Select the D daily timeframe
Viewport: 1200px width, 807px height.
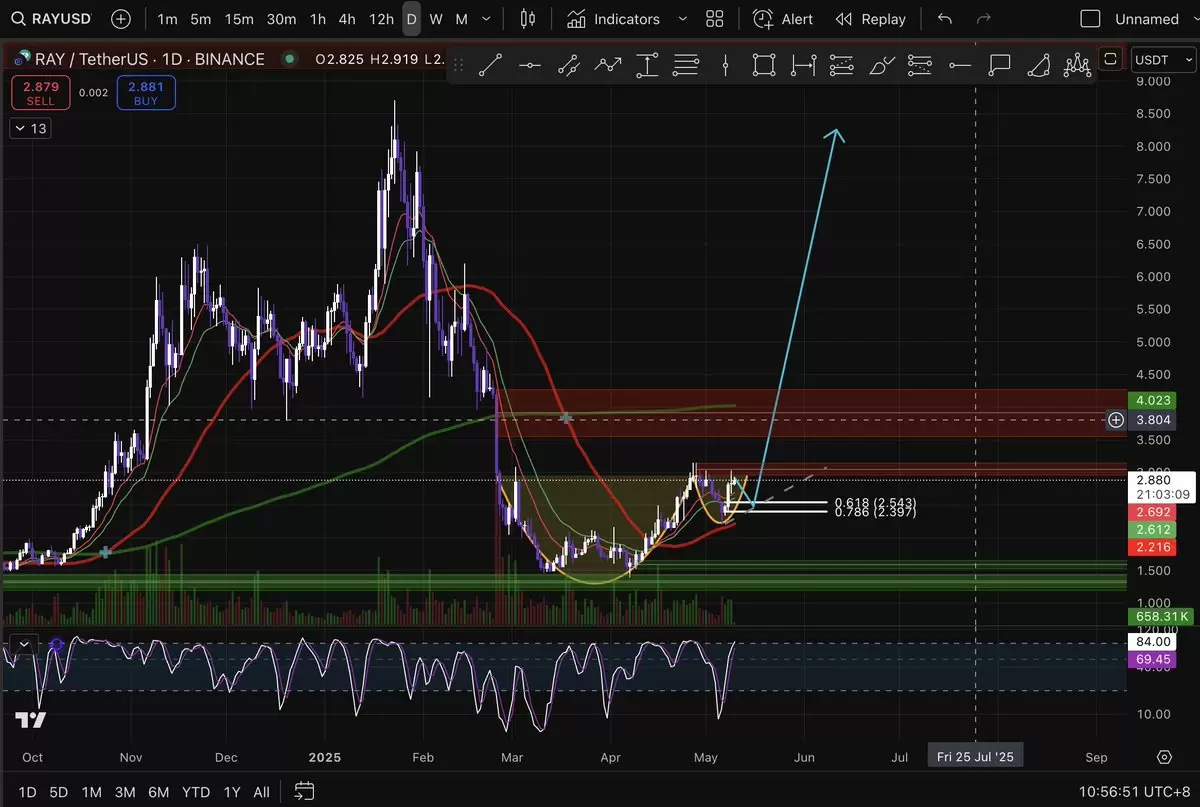click(x=411, y=19)
